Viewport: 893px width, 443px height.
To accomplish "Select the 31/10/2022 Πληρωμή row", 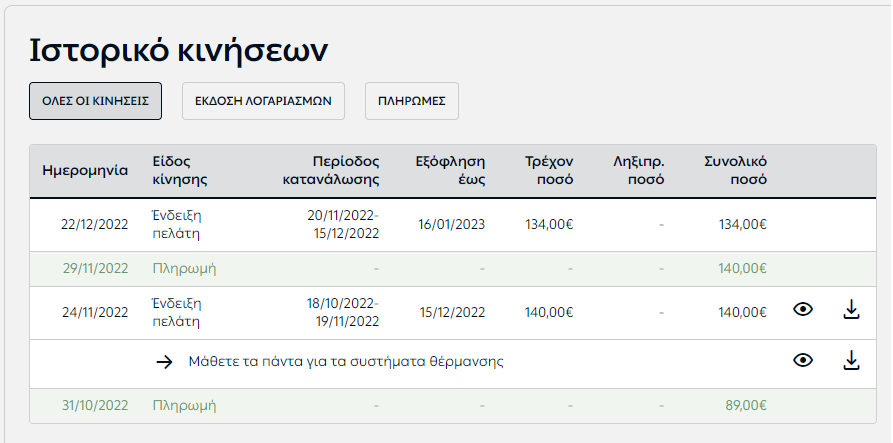I will point(453,406).
